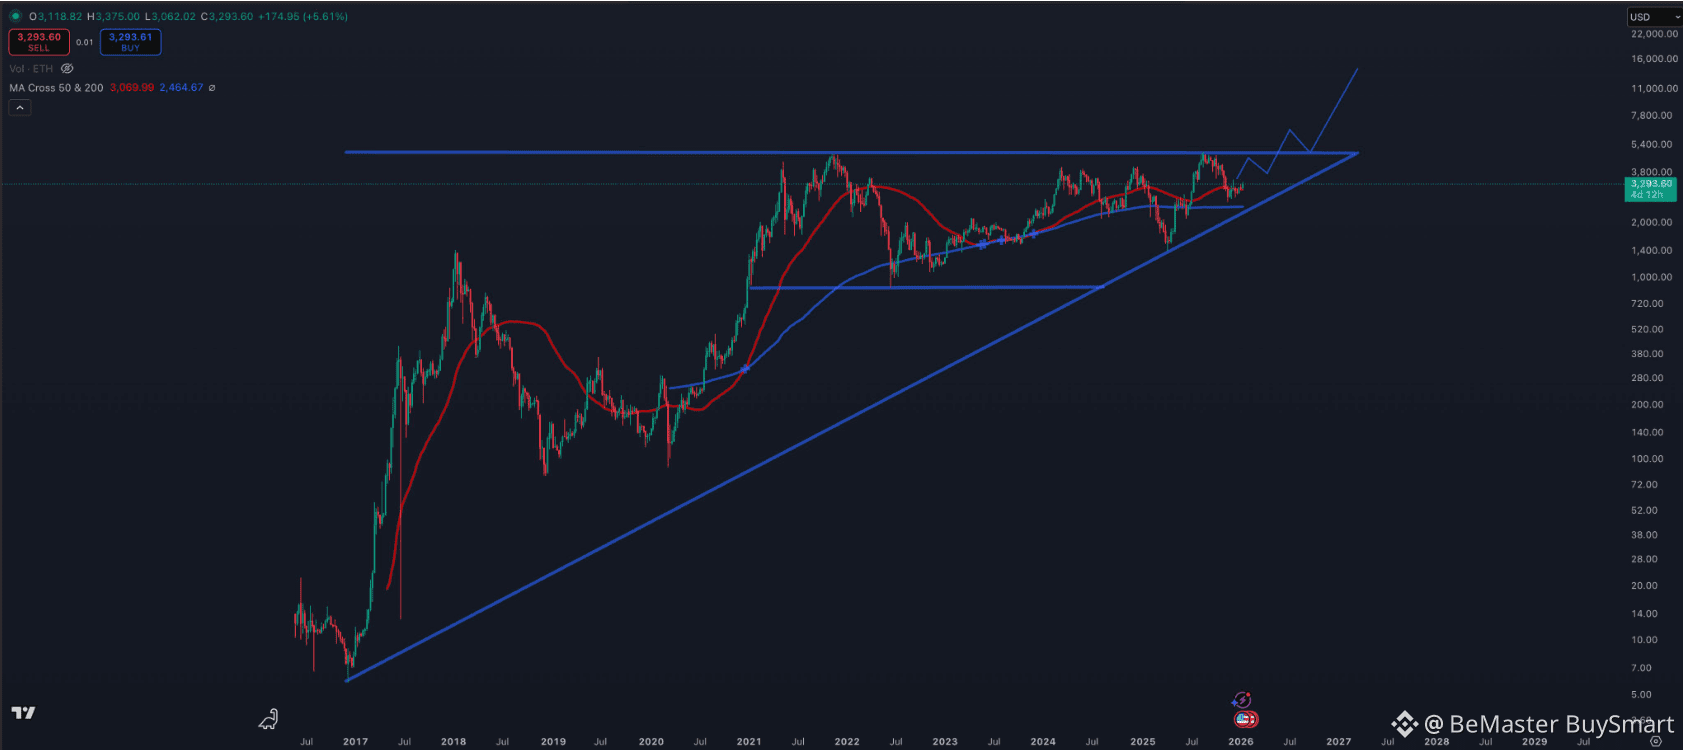1683x750 pixels.
Task: Click the 0.01 spread value
Action: tap(85, 42)
